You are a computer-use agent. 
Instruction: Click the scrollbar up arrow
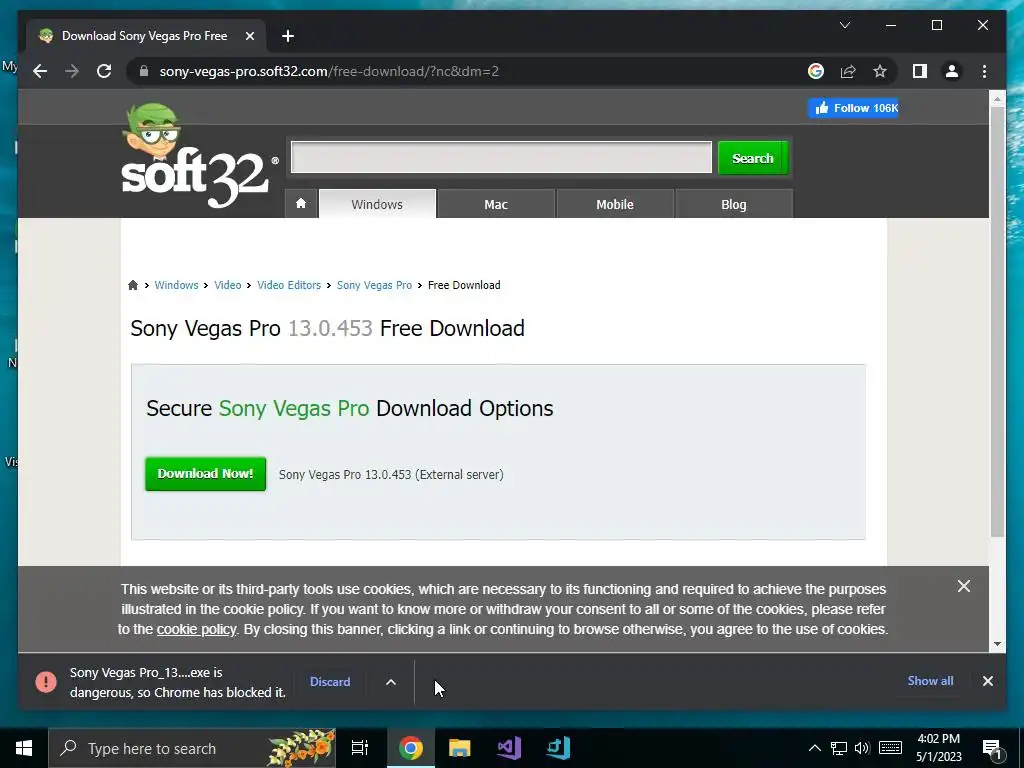[997, 99]
